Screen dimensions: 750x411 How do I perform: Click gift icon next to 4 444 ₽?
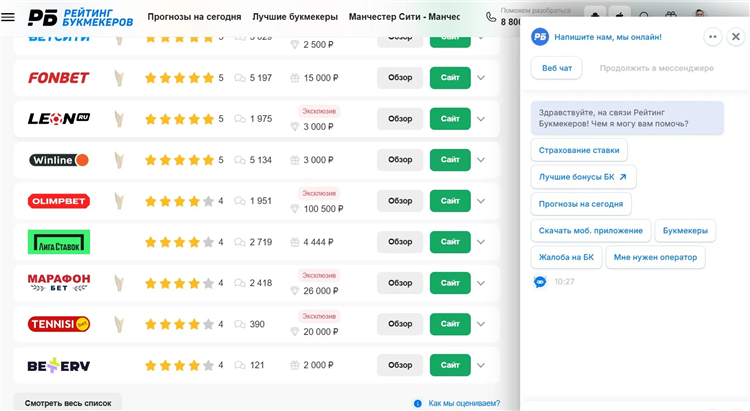(295, 242)
